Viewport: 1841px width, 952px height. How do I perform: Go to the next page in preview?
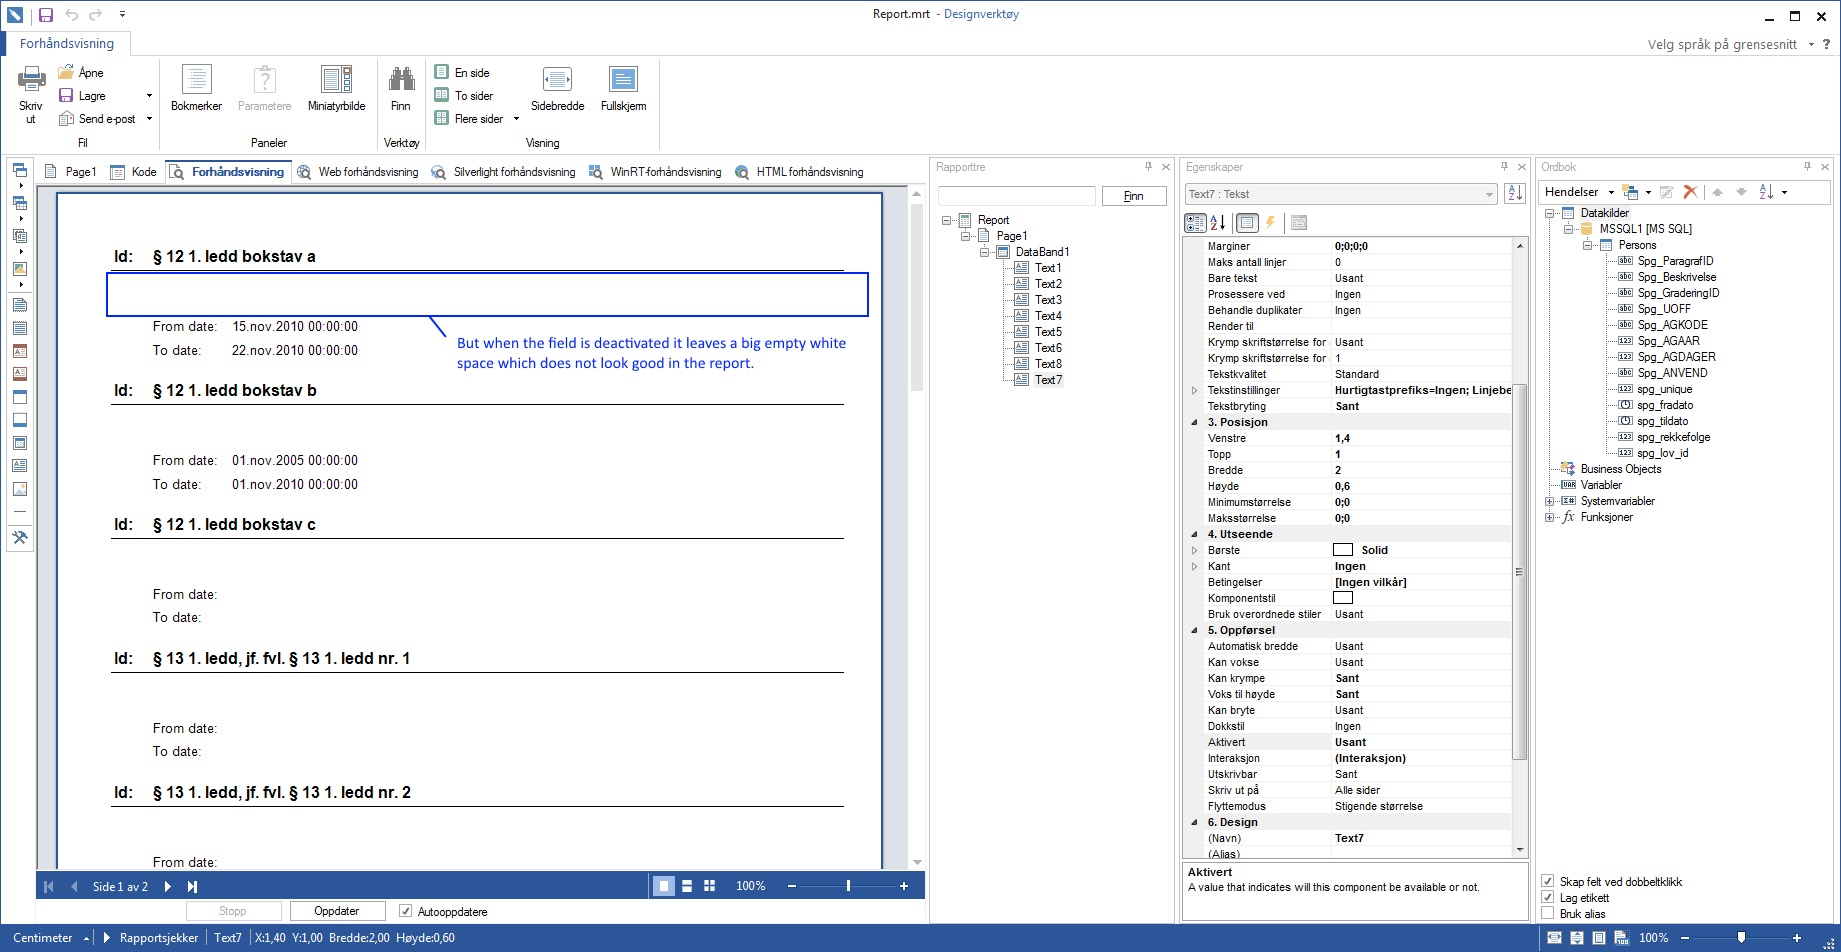click(167, 886)
